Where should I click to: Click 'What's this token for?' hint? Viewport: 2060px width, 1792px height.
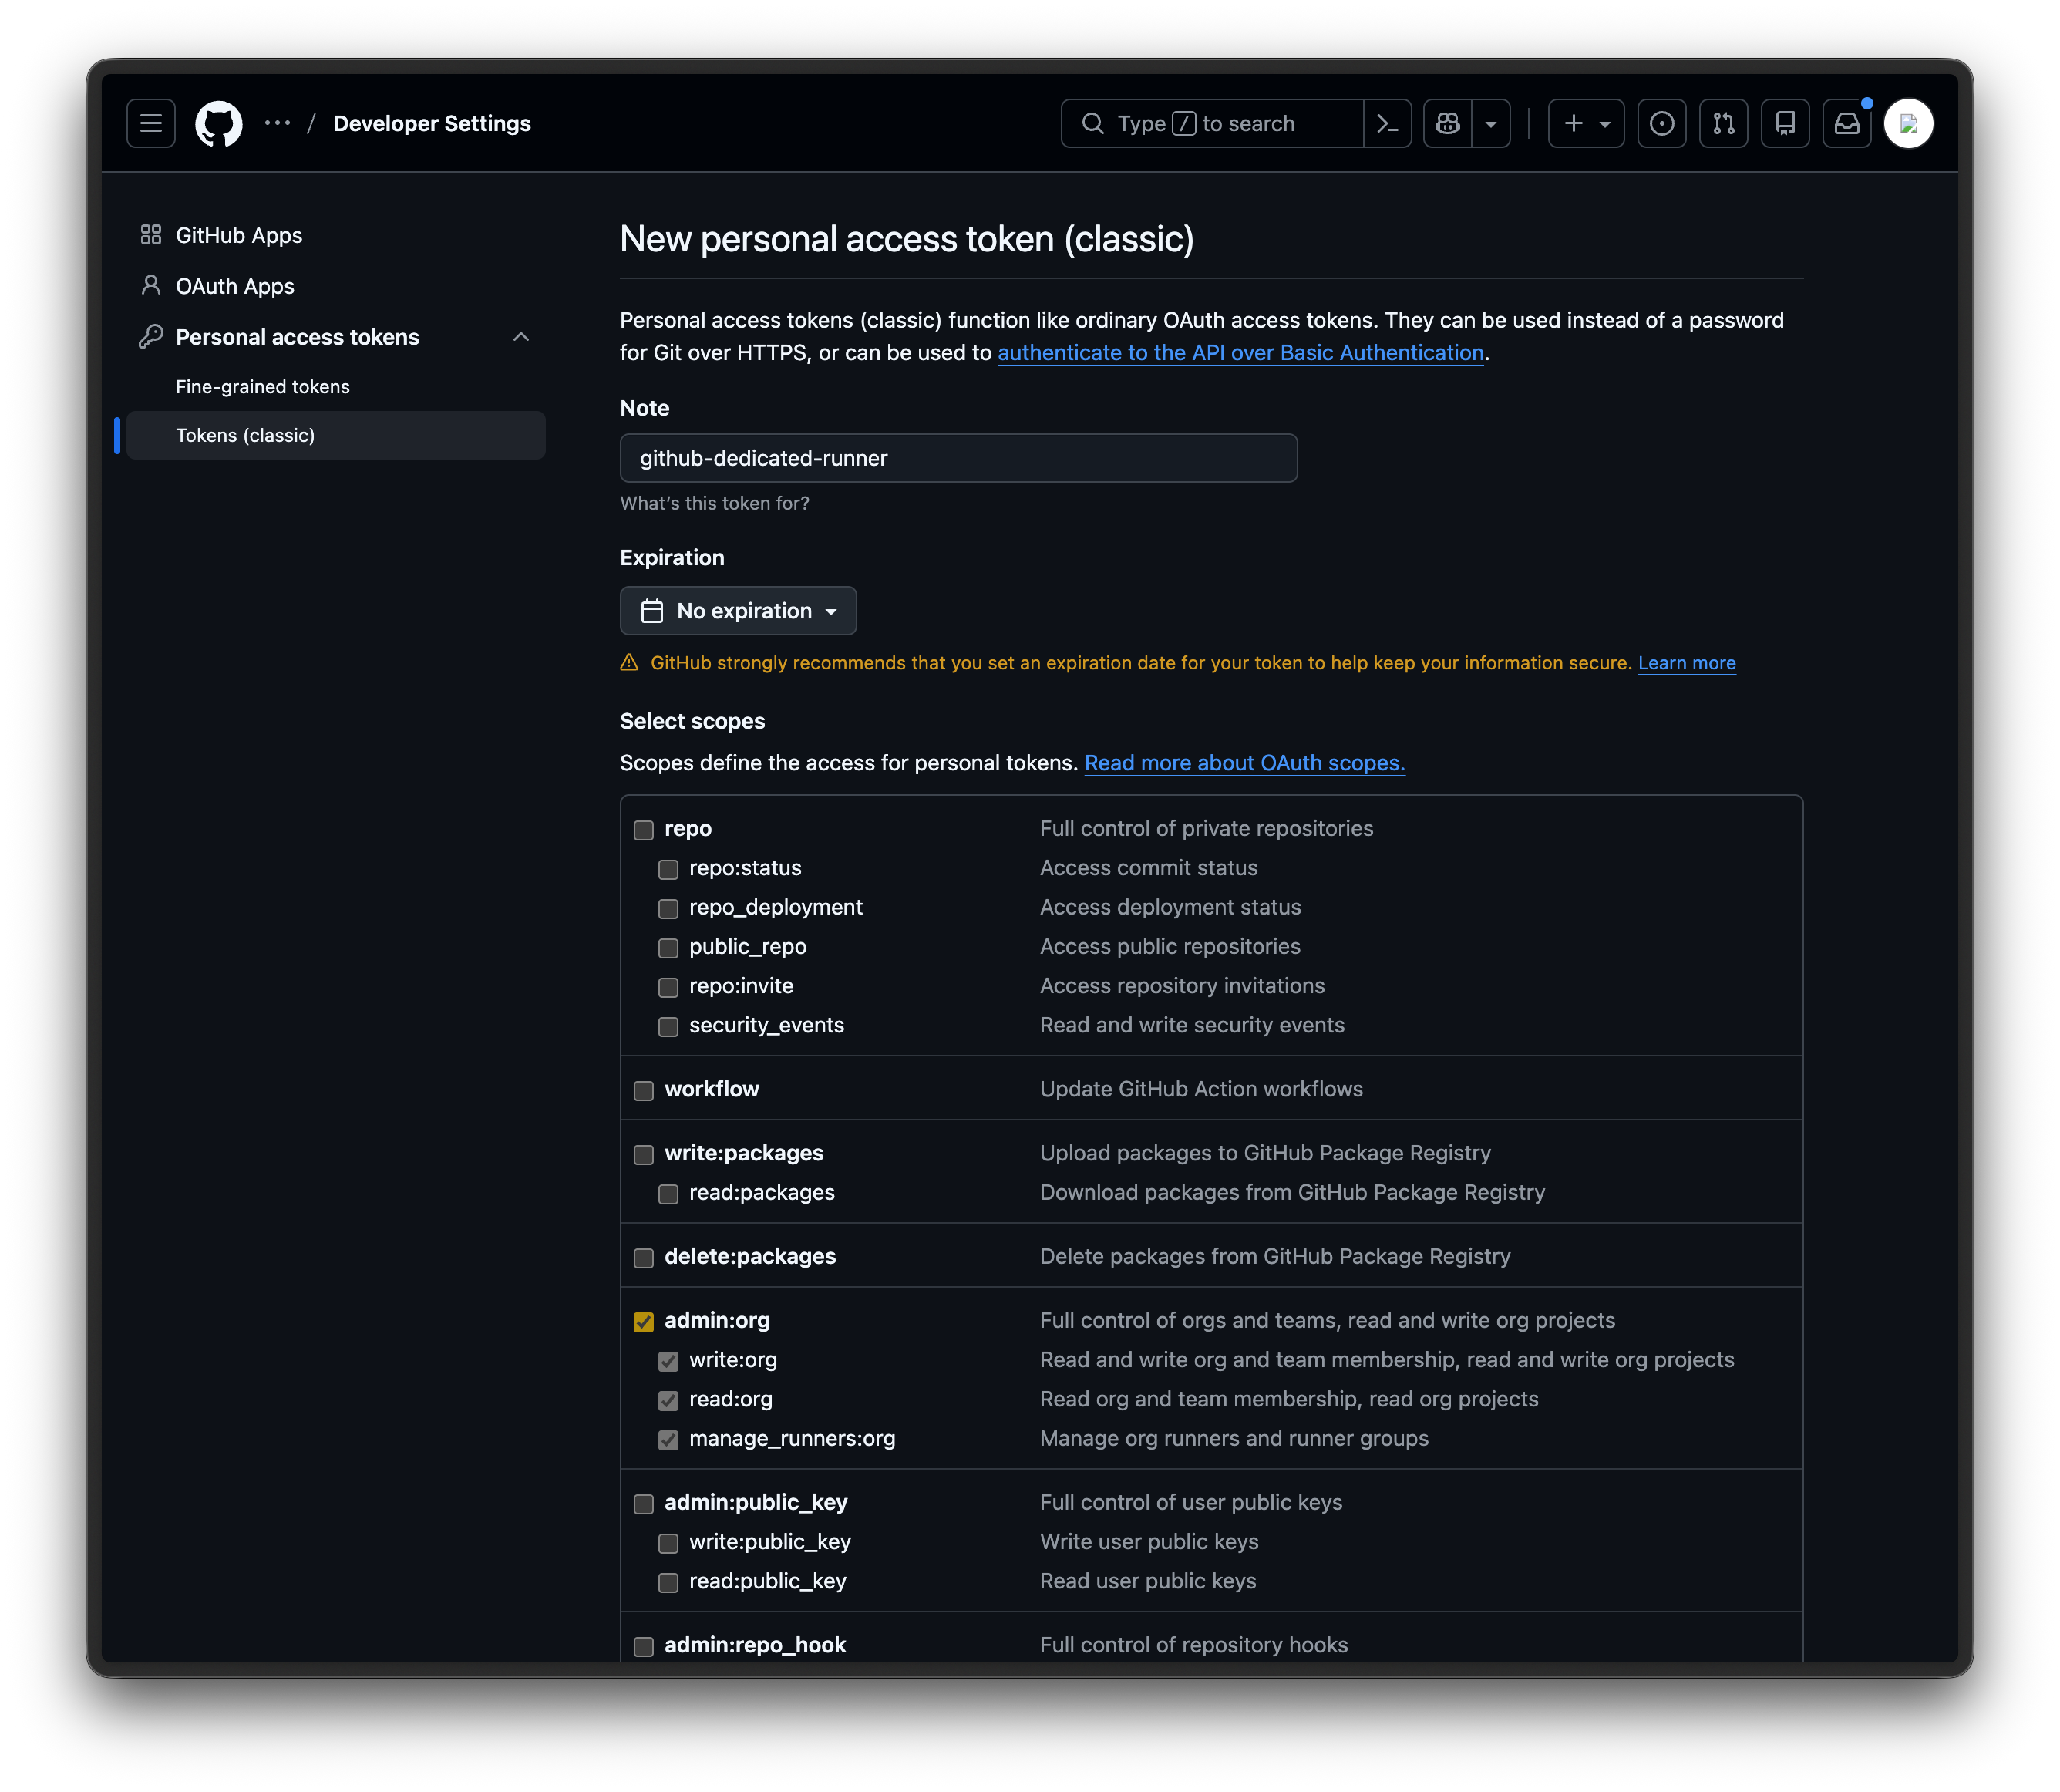click(x=715, y=503)
